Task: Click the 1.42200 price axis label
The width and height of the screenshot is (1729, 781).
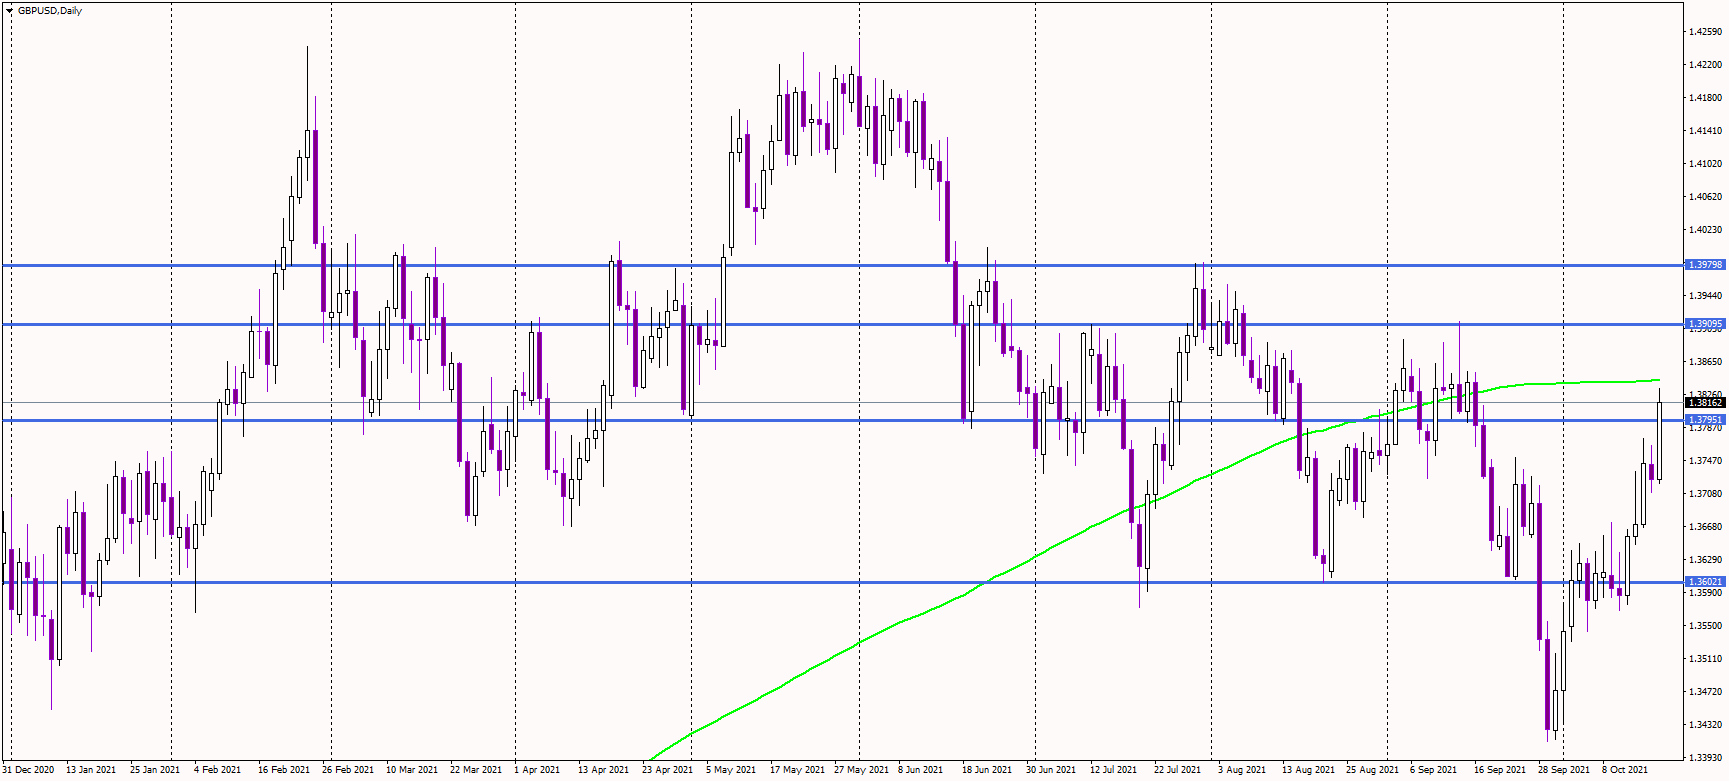Action: tap(1706, 65)
